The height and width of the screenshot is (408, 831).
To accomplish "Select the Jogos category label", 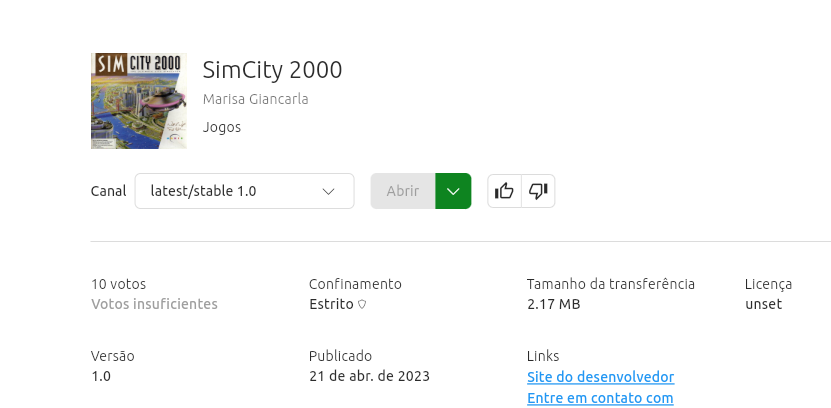I will coord(222,127).
